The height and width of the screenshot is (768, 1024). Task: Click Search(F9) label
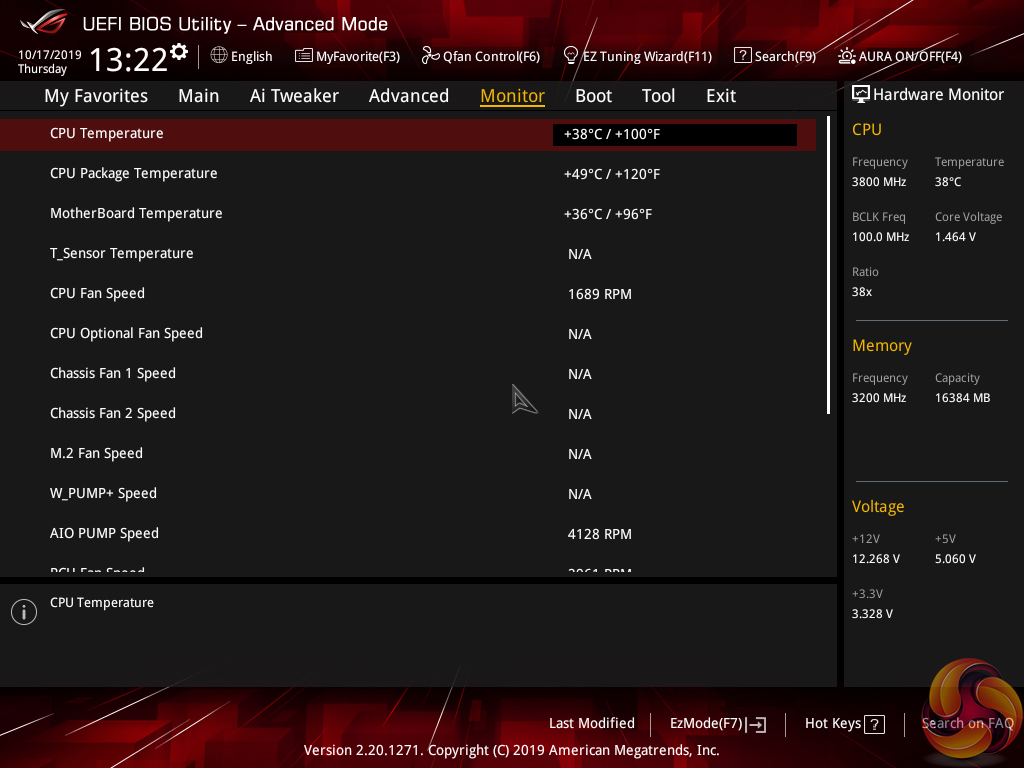(x=785, y=57)
